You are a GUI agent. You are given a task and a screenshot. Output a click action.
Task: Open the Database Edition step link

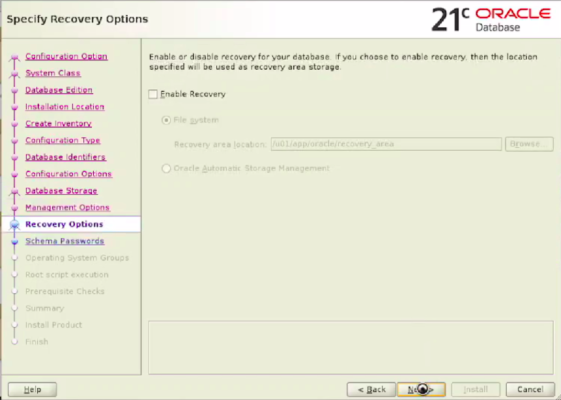coord(59,90)
